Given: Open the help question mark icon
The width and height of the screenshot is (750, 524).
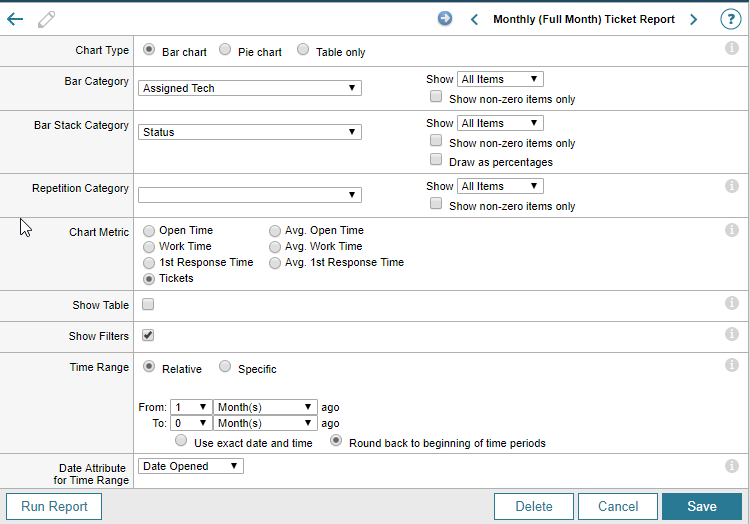Looking at the screenshot, I should [x=730, y=19].
